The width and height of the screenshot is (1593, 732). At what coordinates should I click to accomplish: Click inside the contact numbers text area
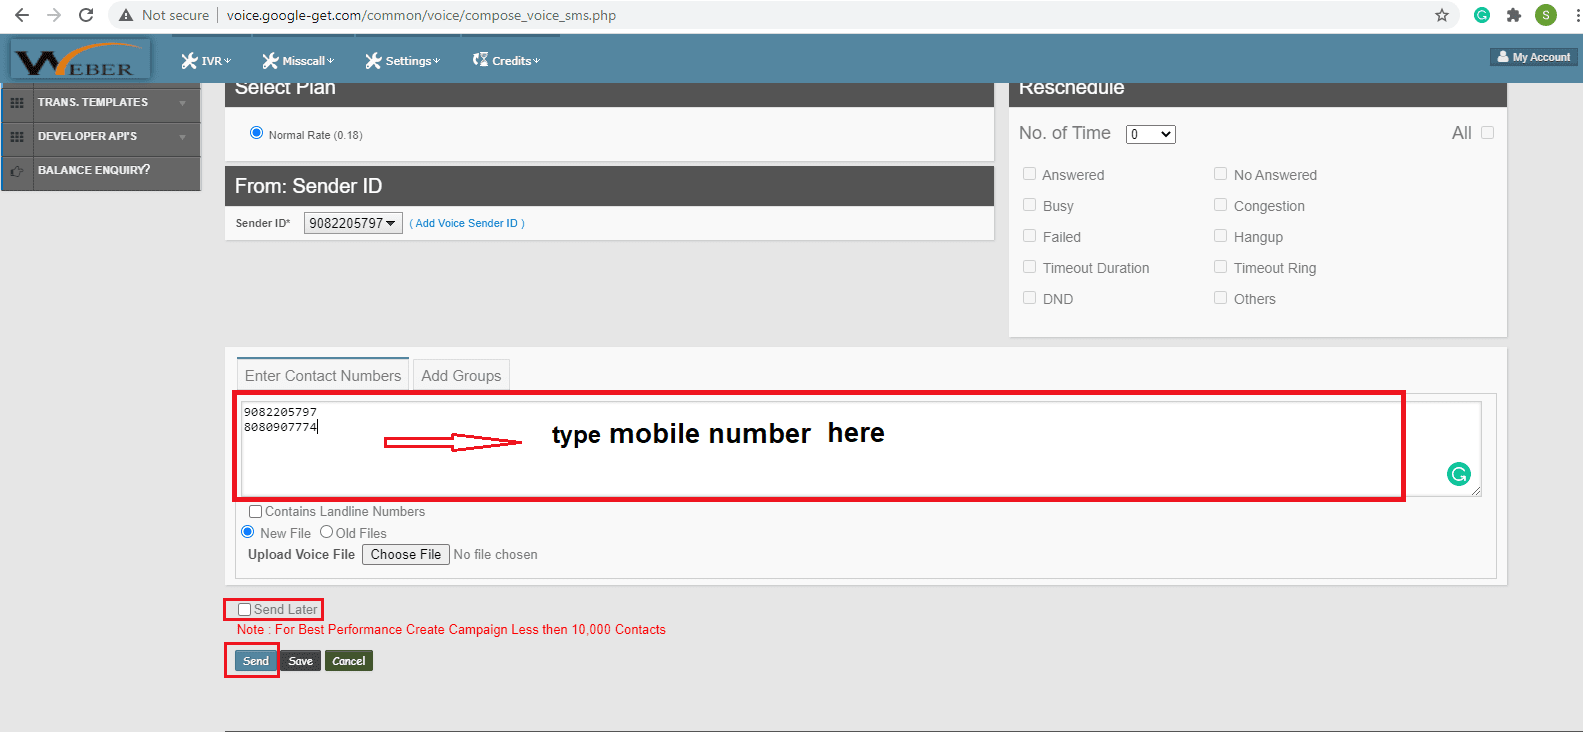point(800,460)
